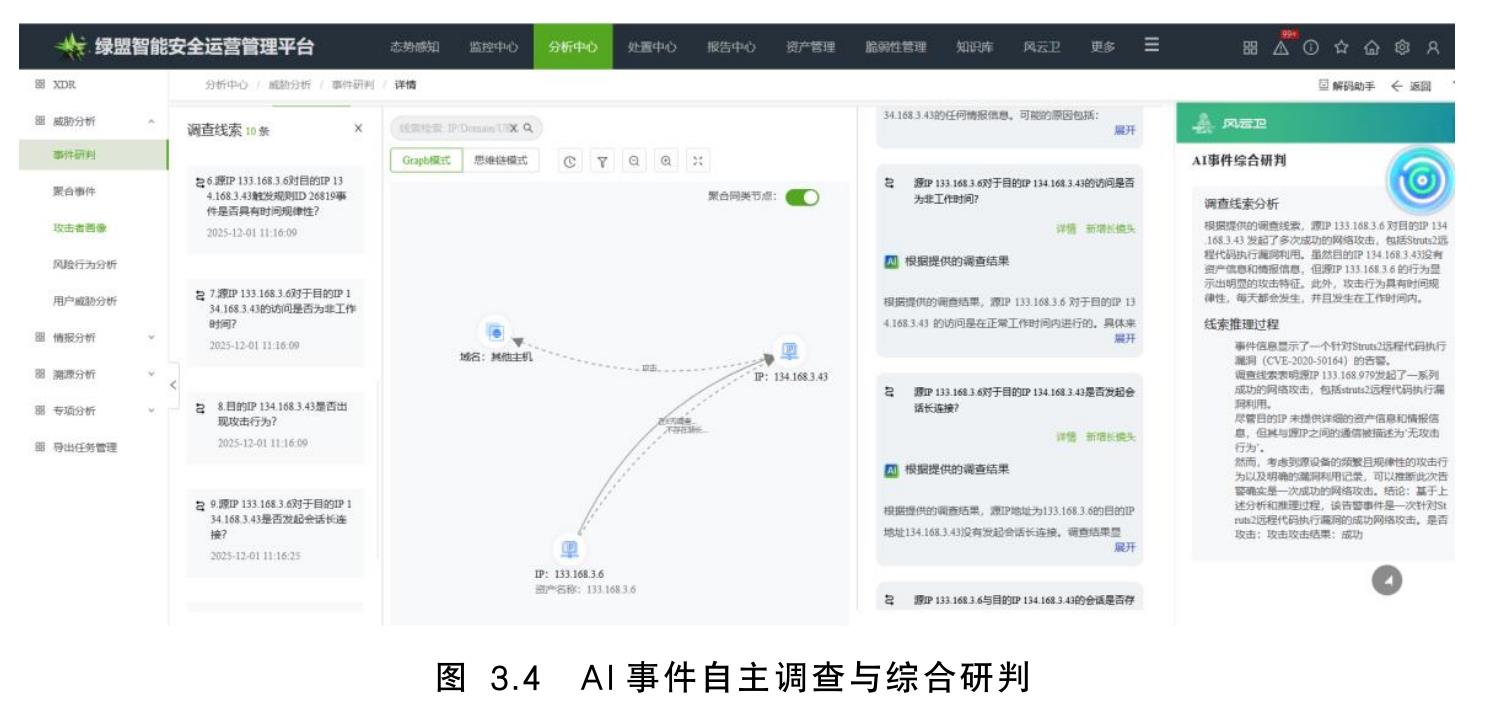Image resolution: width=1485 pixels, height=725 pixels.
Task: Open 资产管理 top menu
Action: [x=810, y=47]
